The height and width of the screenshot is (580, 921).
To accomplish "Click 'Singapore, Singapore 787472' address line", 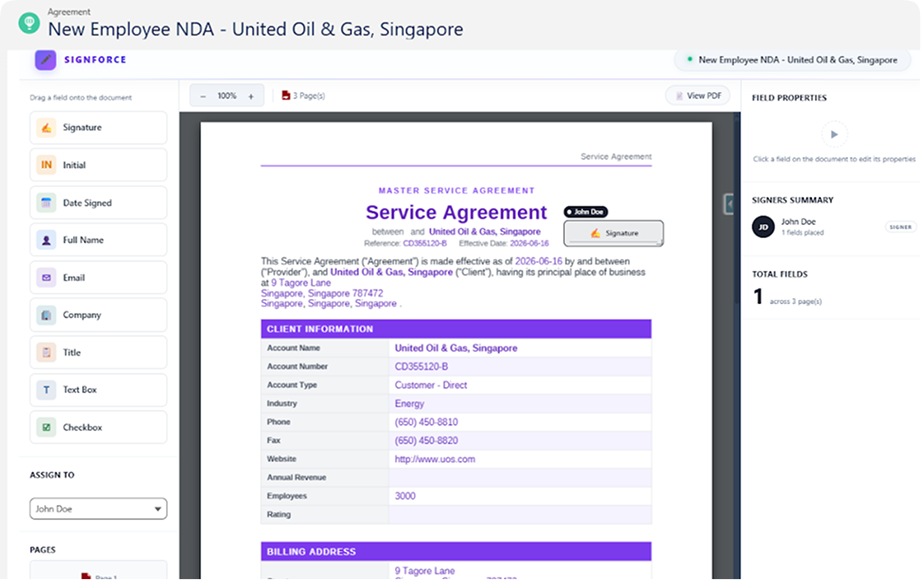I will [x=322, y=293].
